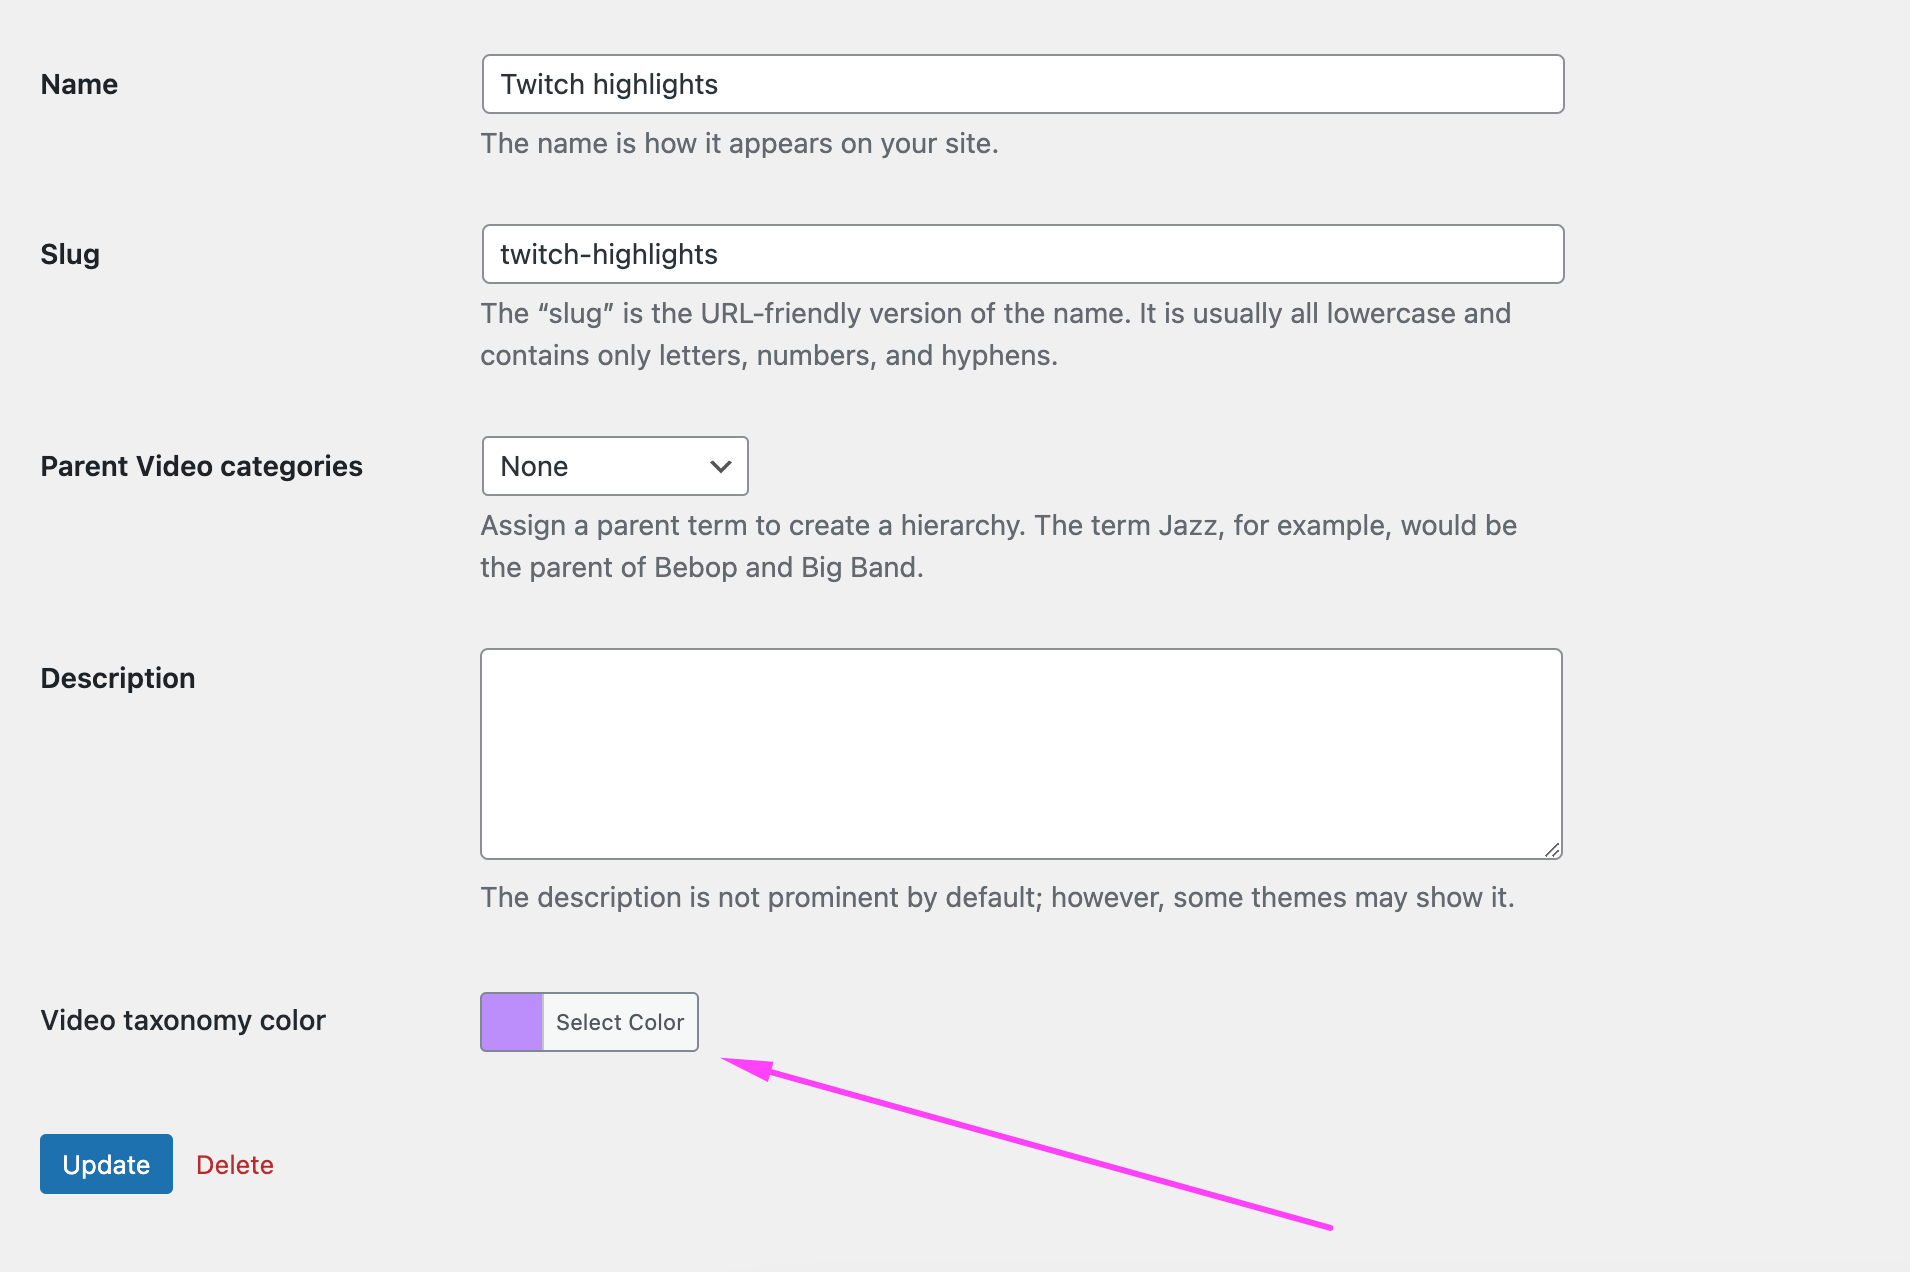This screenshot has width=1910, height=1272.
Task: Click the Parent Video categories label
Action: (201, 466)
